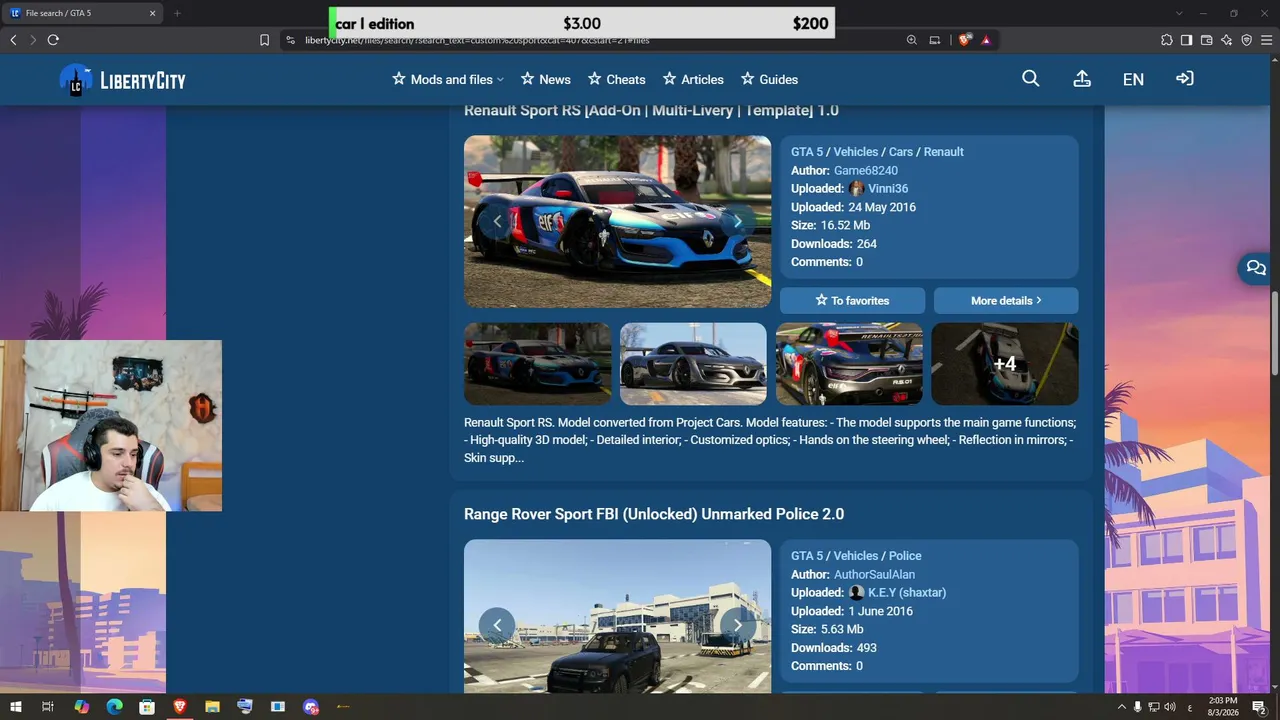Open the Police category breadcrumb link
This screenshot has height=720, width=1280.
(x=905, y=556)
